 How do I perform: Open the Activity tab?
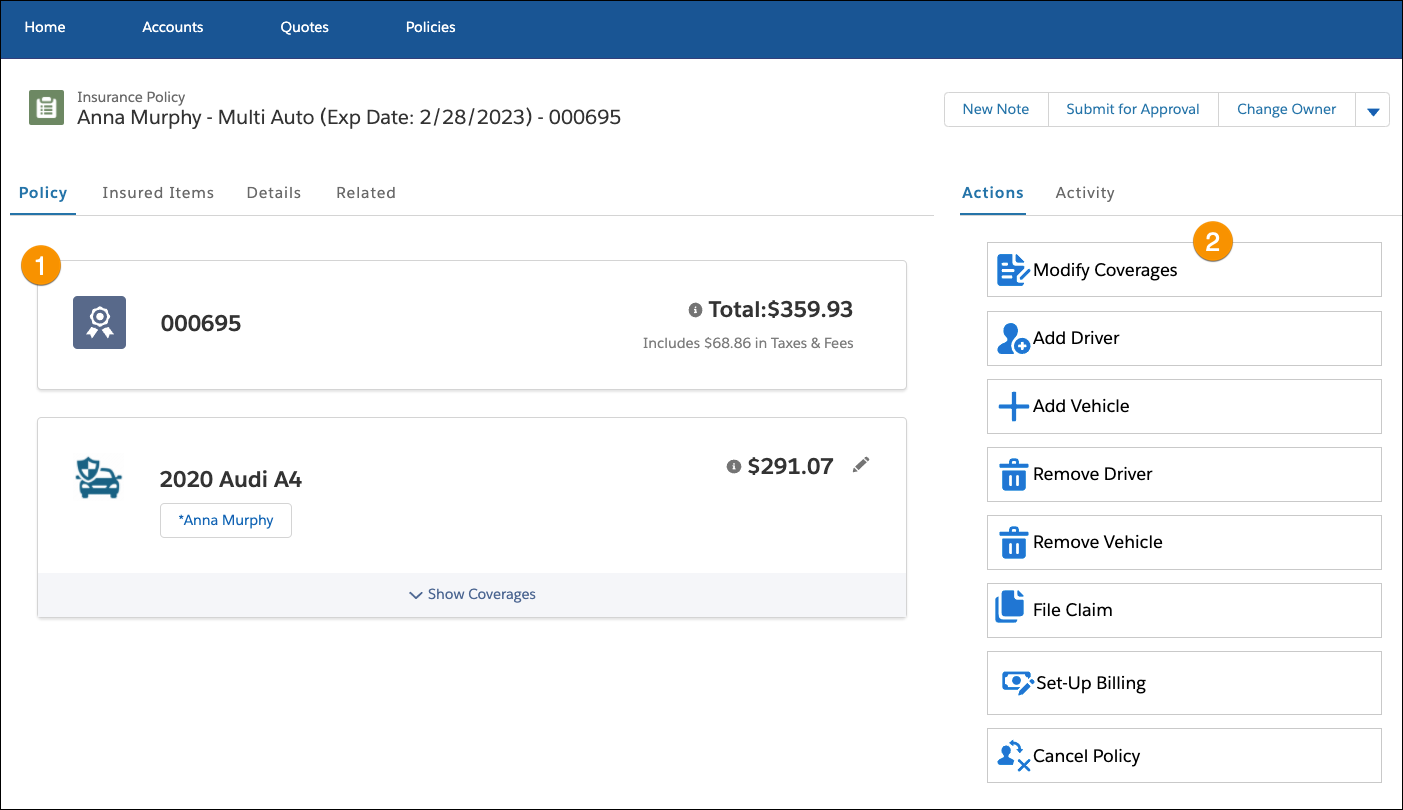1084,192
